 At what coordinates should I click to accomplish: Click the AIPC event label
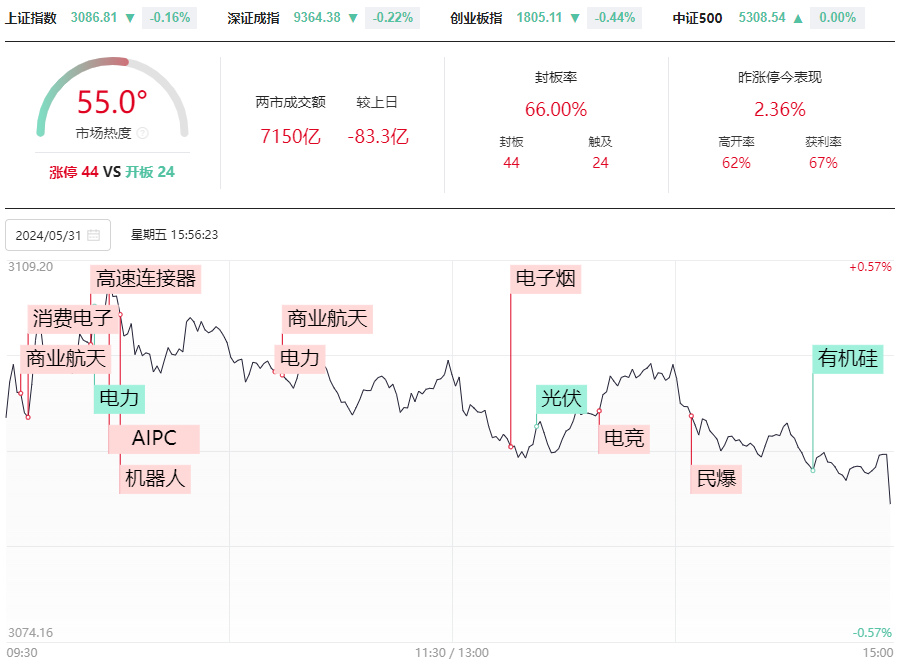click(x=154, y=439)
